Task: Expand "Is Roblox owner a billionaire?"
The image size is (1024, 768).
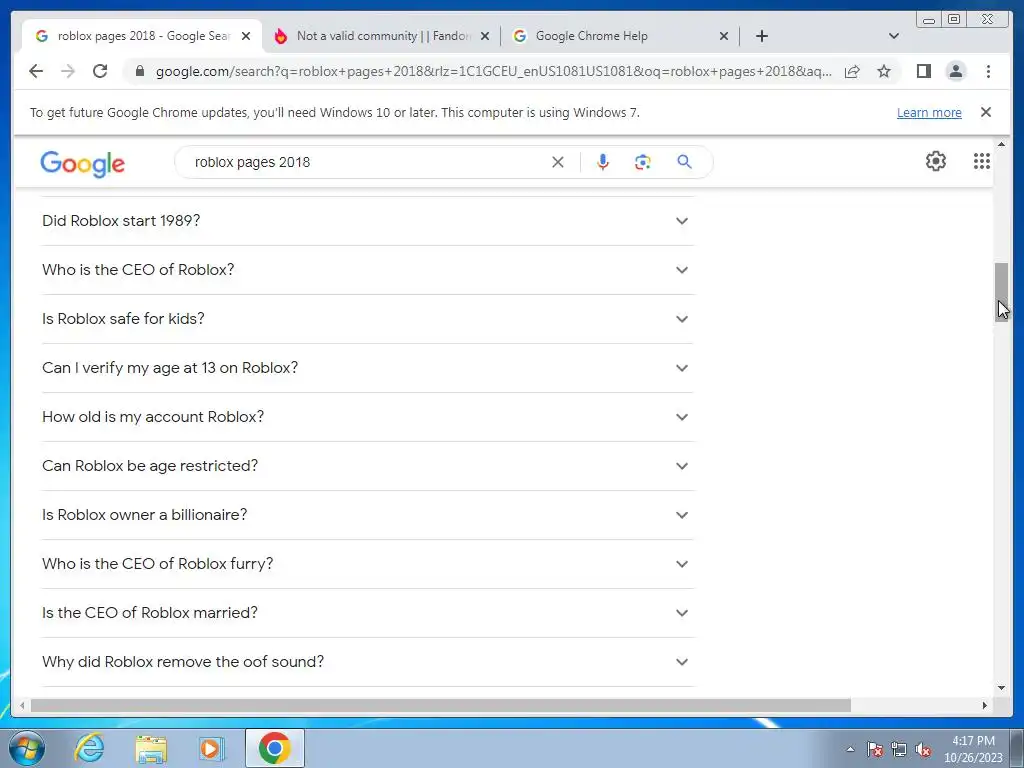Action: coord(368,515)
